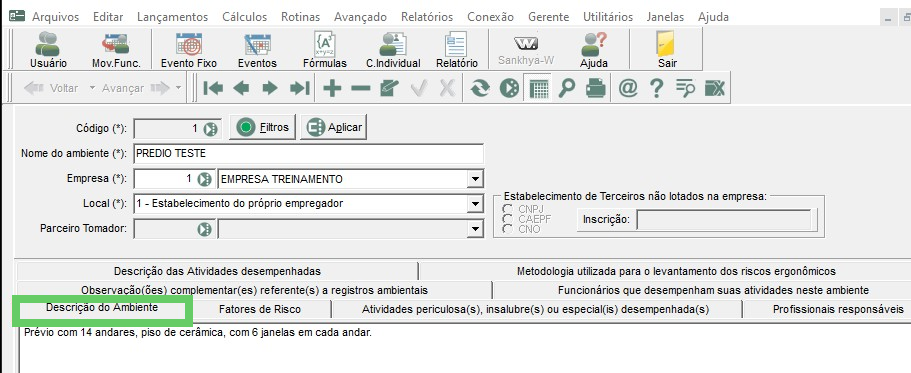Open the Ajuda toolbar icon
The width and height of the screenshot is (911, 373).
594,50
